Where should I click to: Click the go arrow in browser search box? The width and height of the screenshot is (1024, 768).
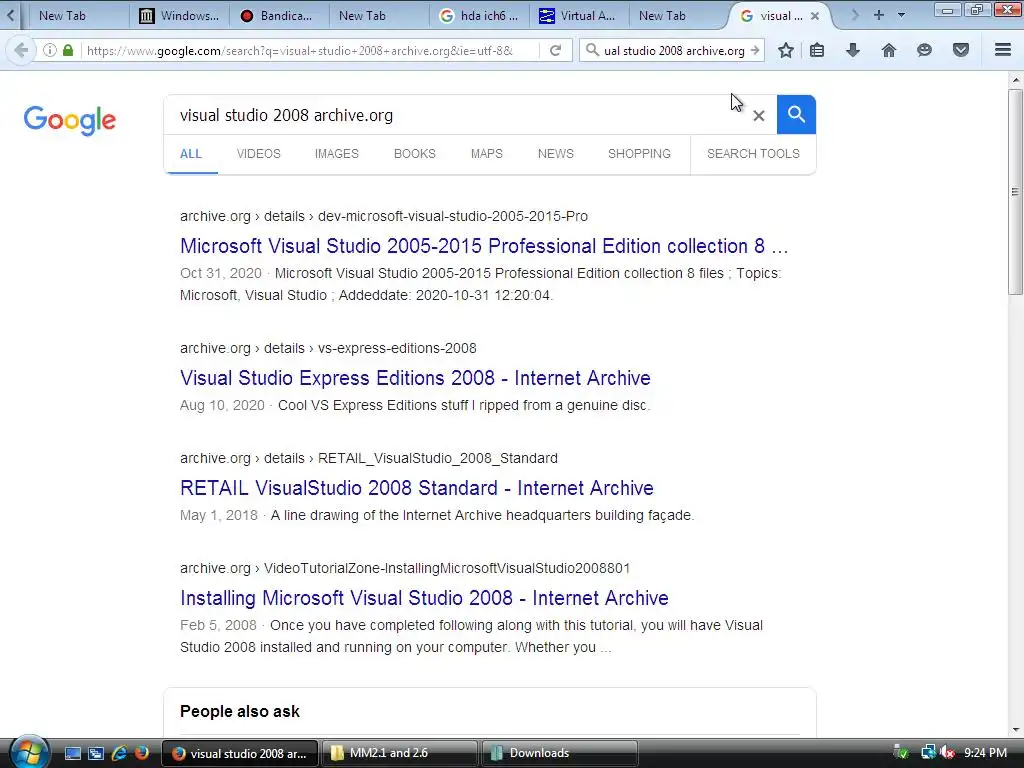coord(755,50)
